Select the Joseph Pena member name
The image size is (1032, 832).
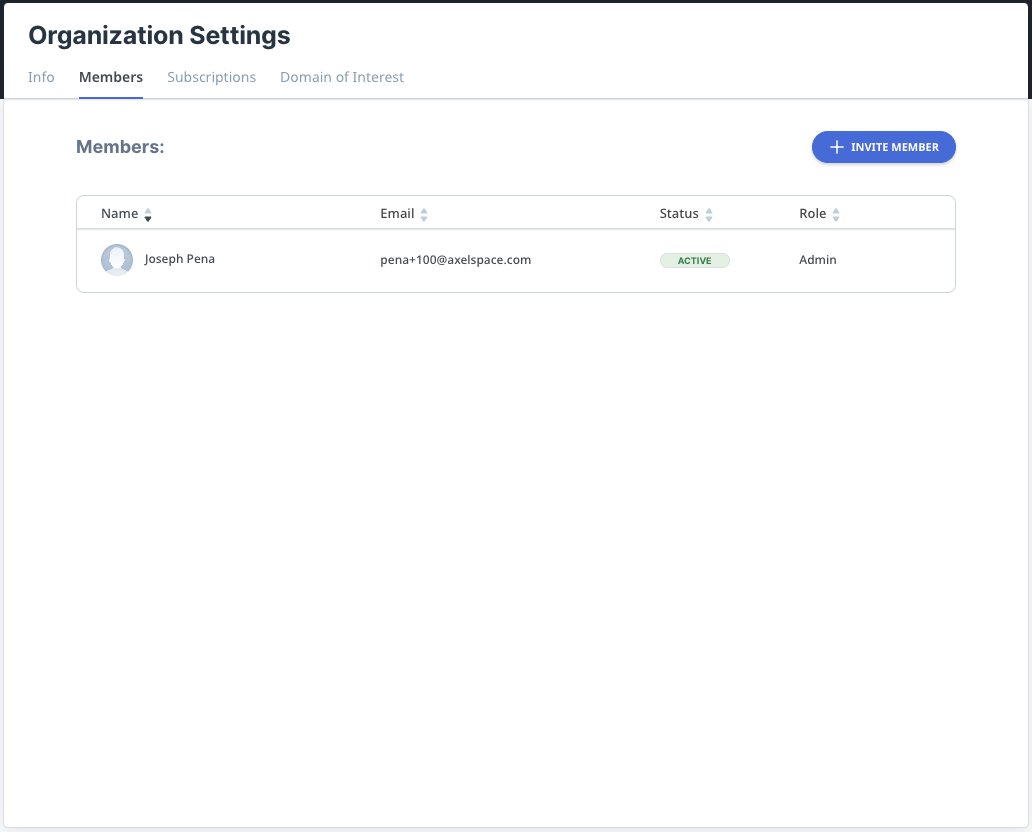pyautogui.click(x=179, y=259)
